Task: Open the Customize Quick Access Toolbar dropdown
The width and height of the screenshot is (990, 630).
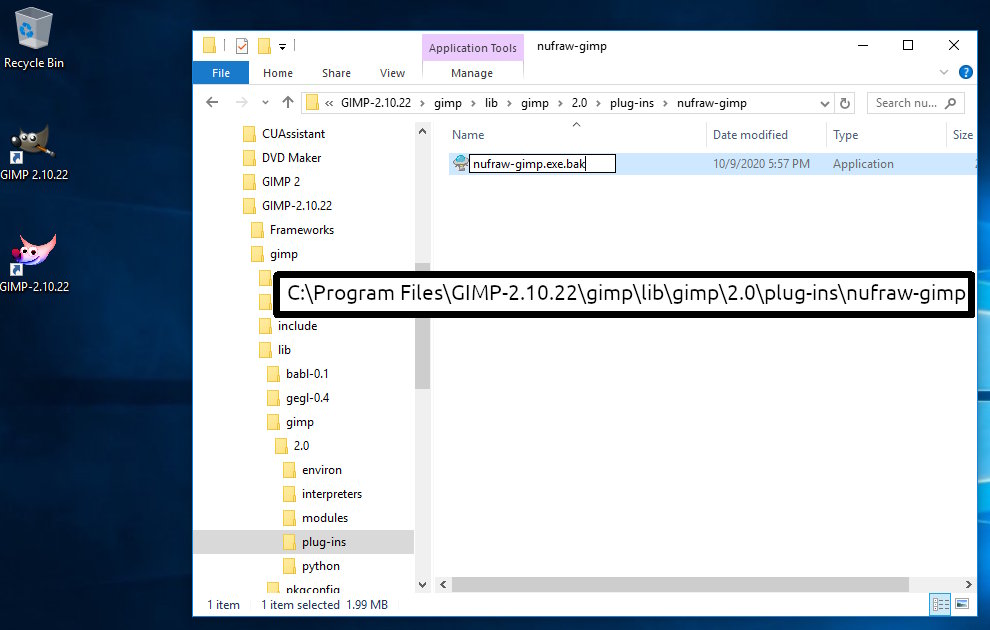Action: (282, 46)
